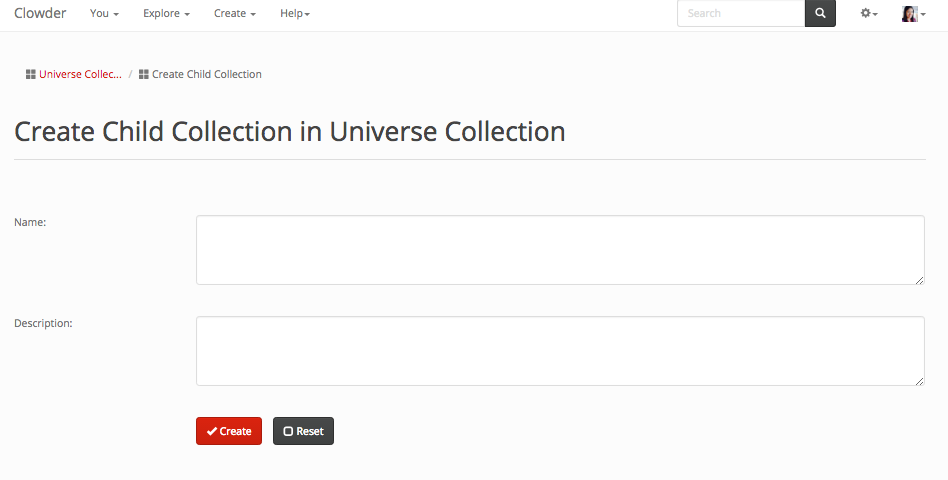
Task: Go to the Clowder home logo
Action: (40, 14)
